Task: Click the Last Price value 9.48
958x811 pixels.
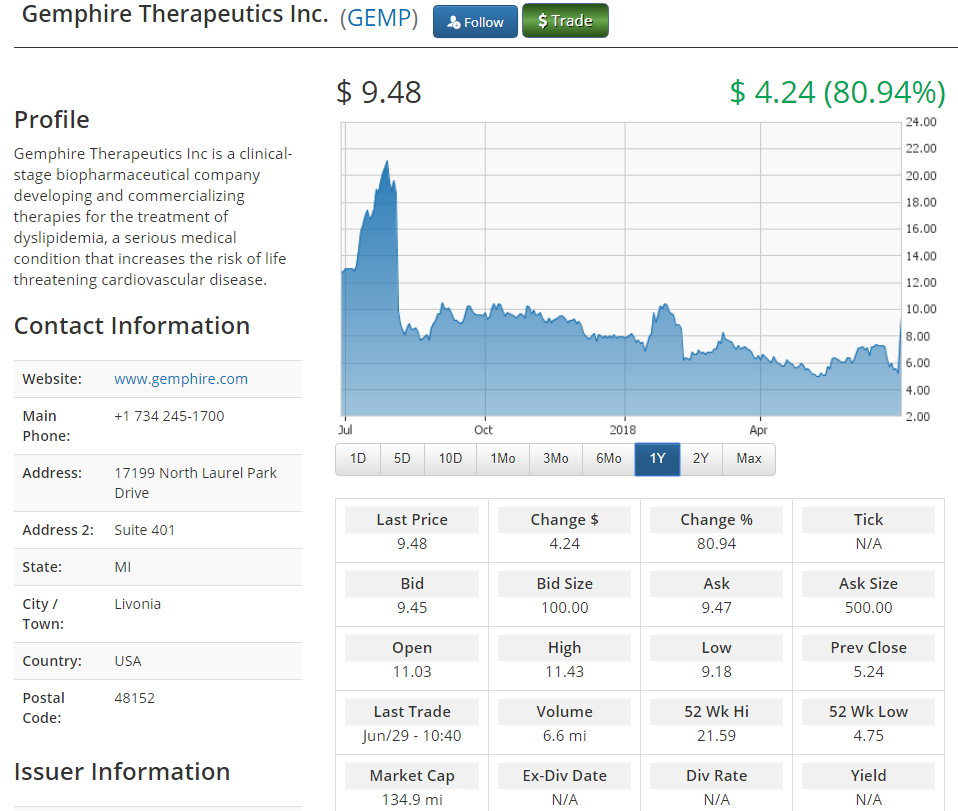Action: pyautogui.click(x=412, y=543)
